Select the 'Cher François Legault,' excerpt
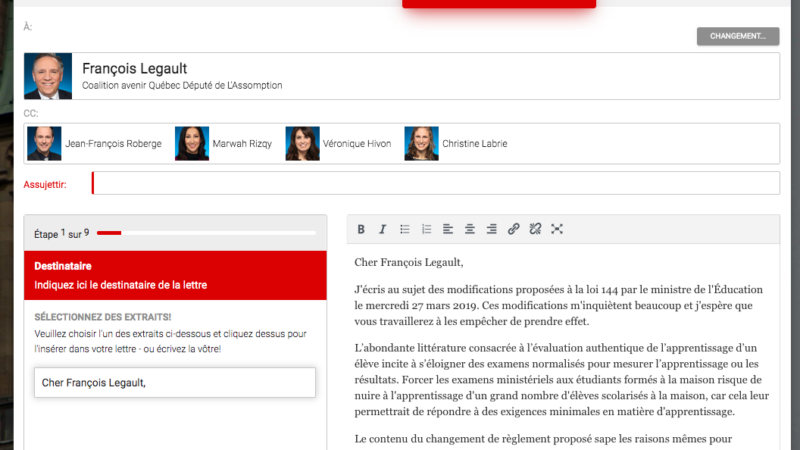The image size is (800, 450). (x=175, y=382)
